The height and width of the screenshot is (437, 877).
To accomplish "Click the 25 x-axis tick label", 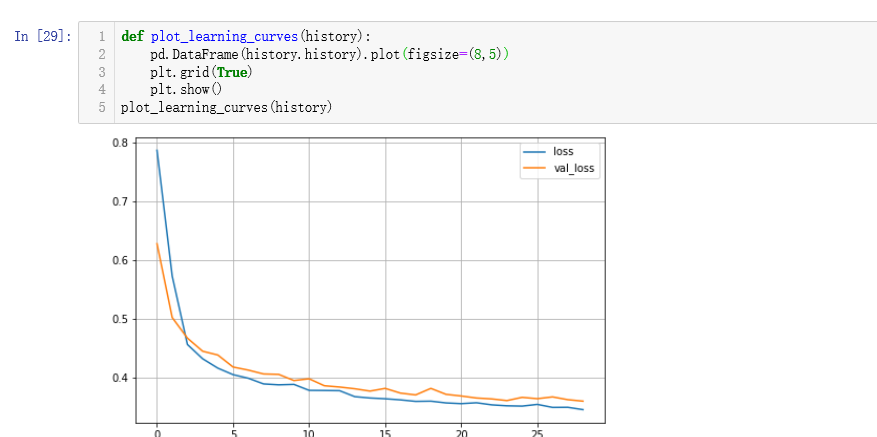I will click(x=537, y=433).
